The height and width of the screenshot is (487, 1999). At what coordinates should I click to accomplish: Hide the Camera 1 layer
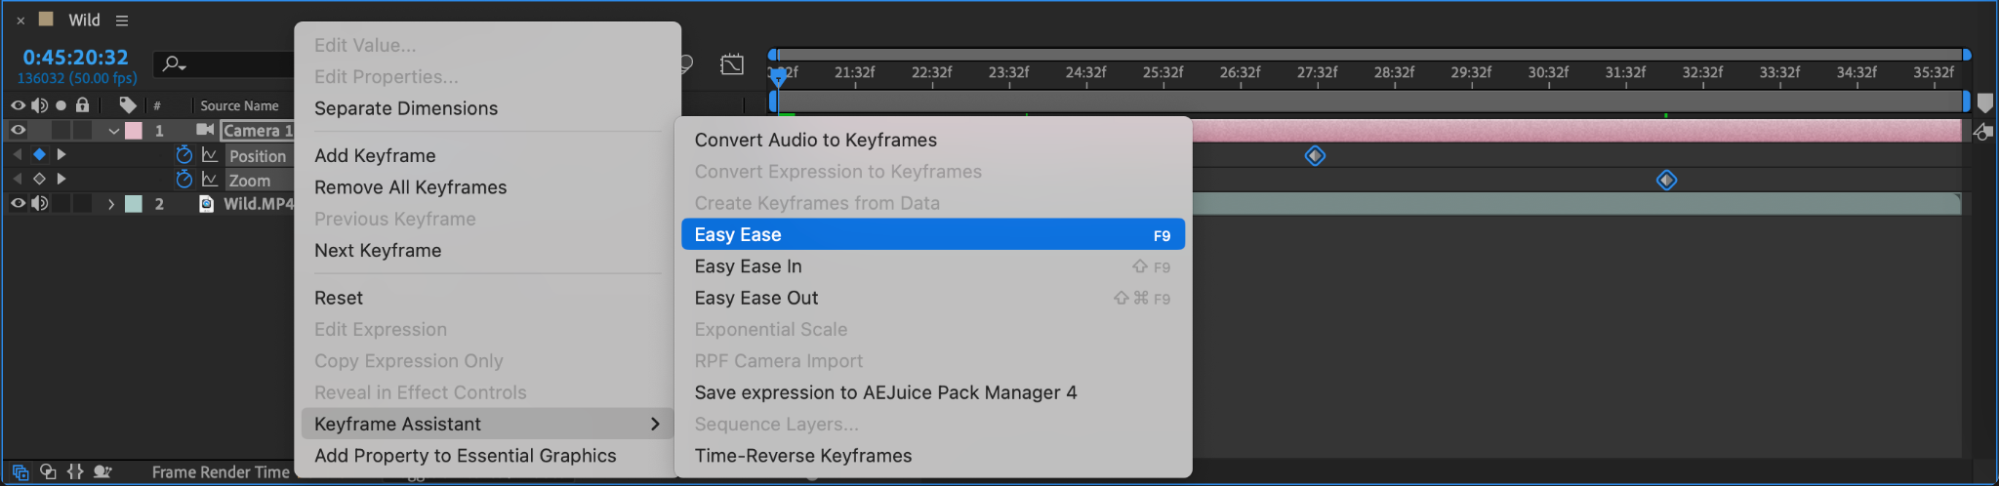(x=18, y=130)
